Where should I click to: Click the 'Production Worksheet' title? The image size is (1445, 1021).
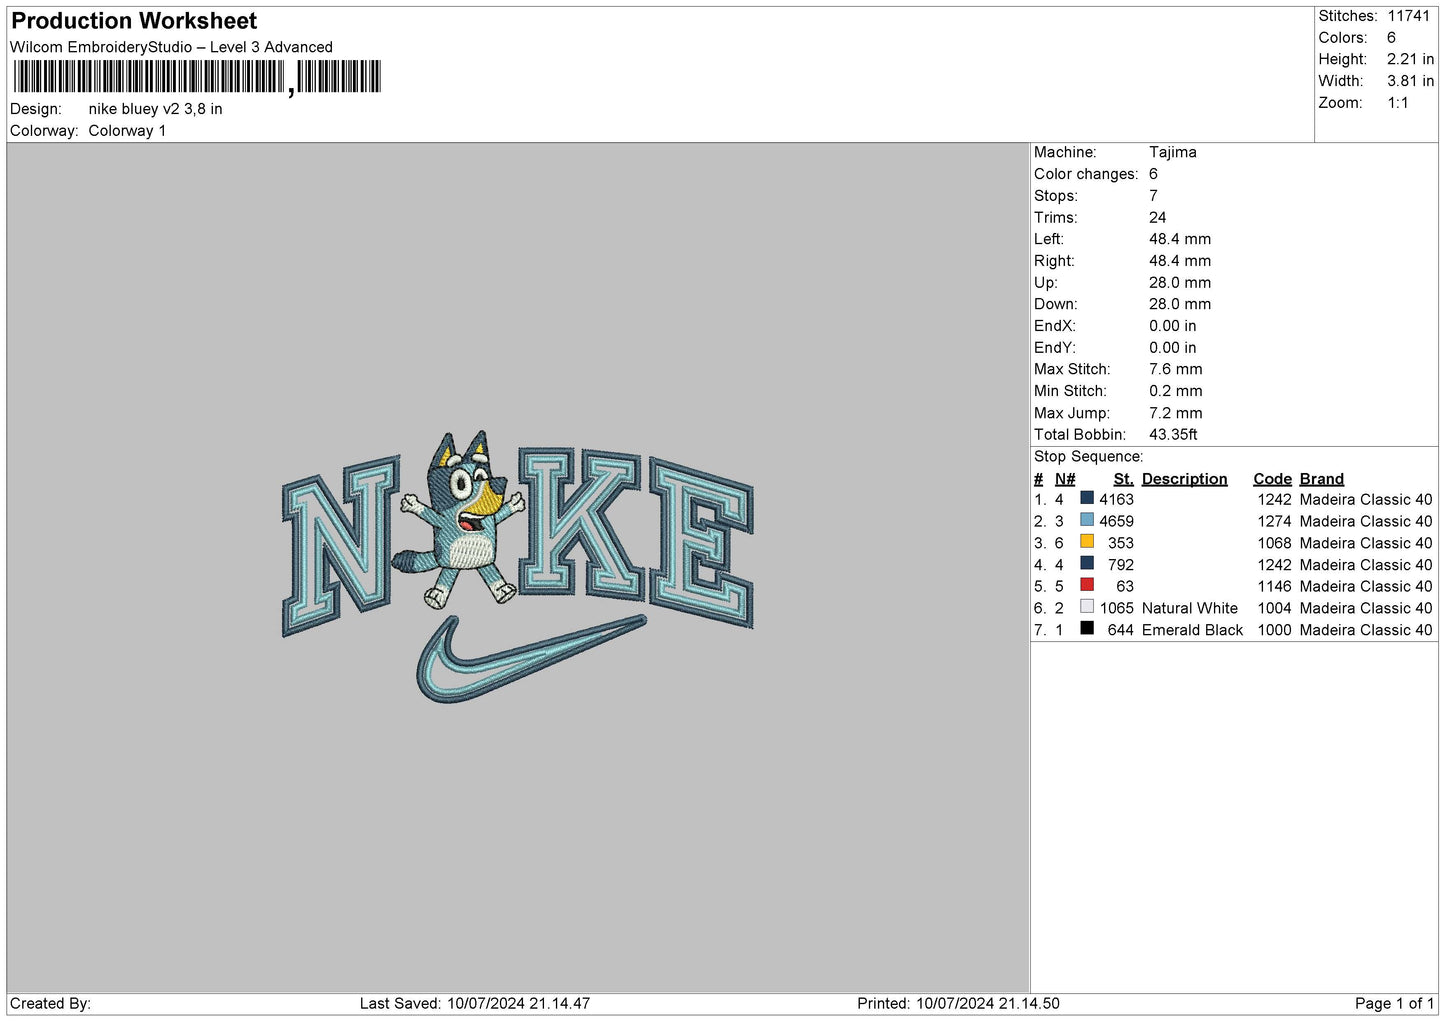(x=134, y=21)
